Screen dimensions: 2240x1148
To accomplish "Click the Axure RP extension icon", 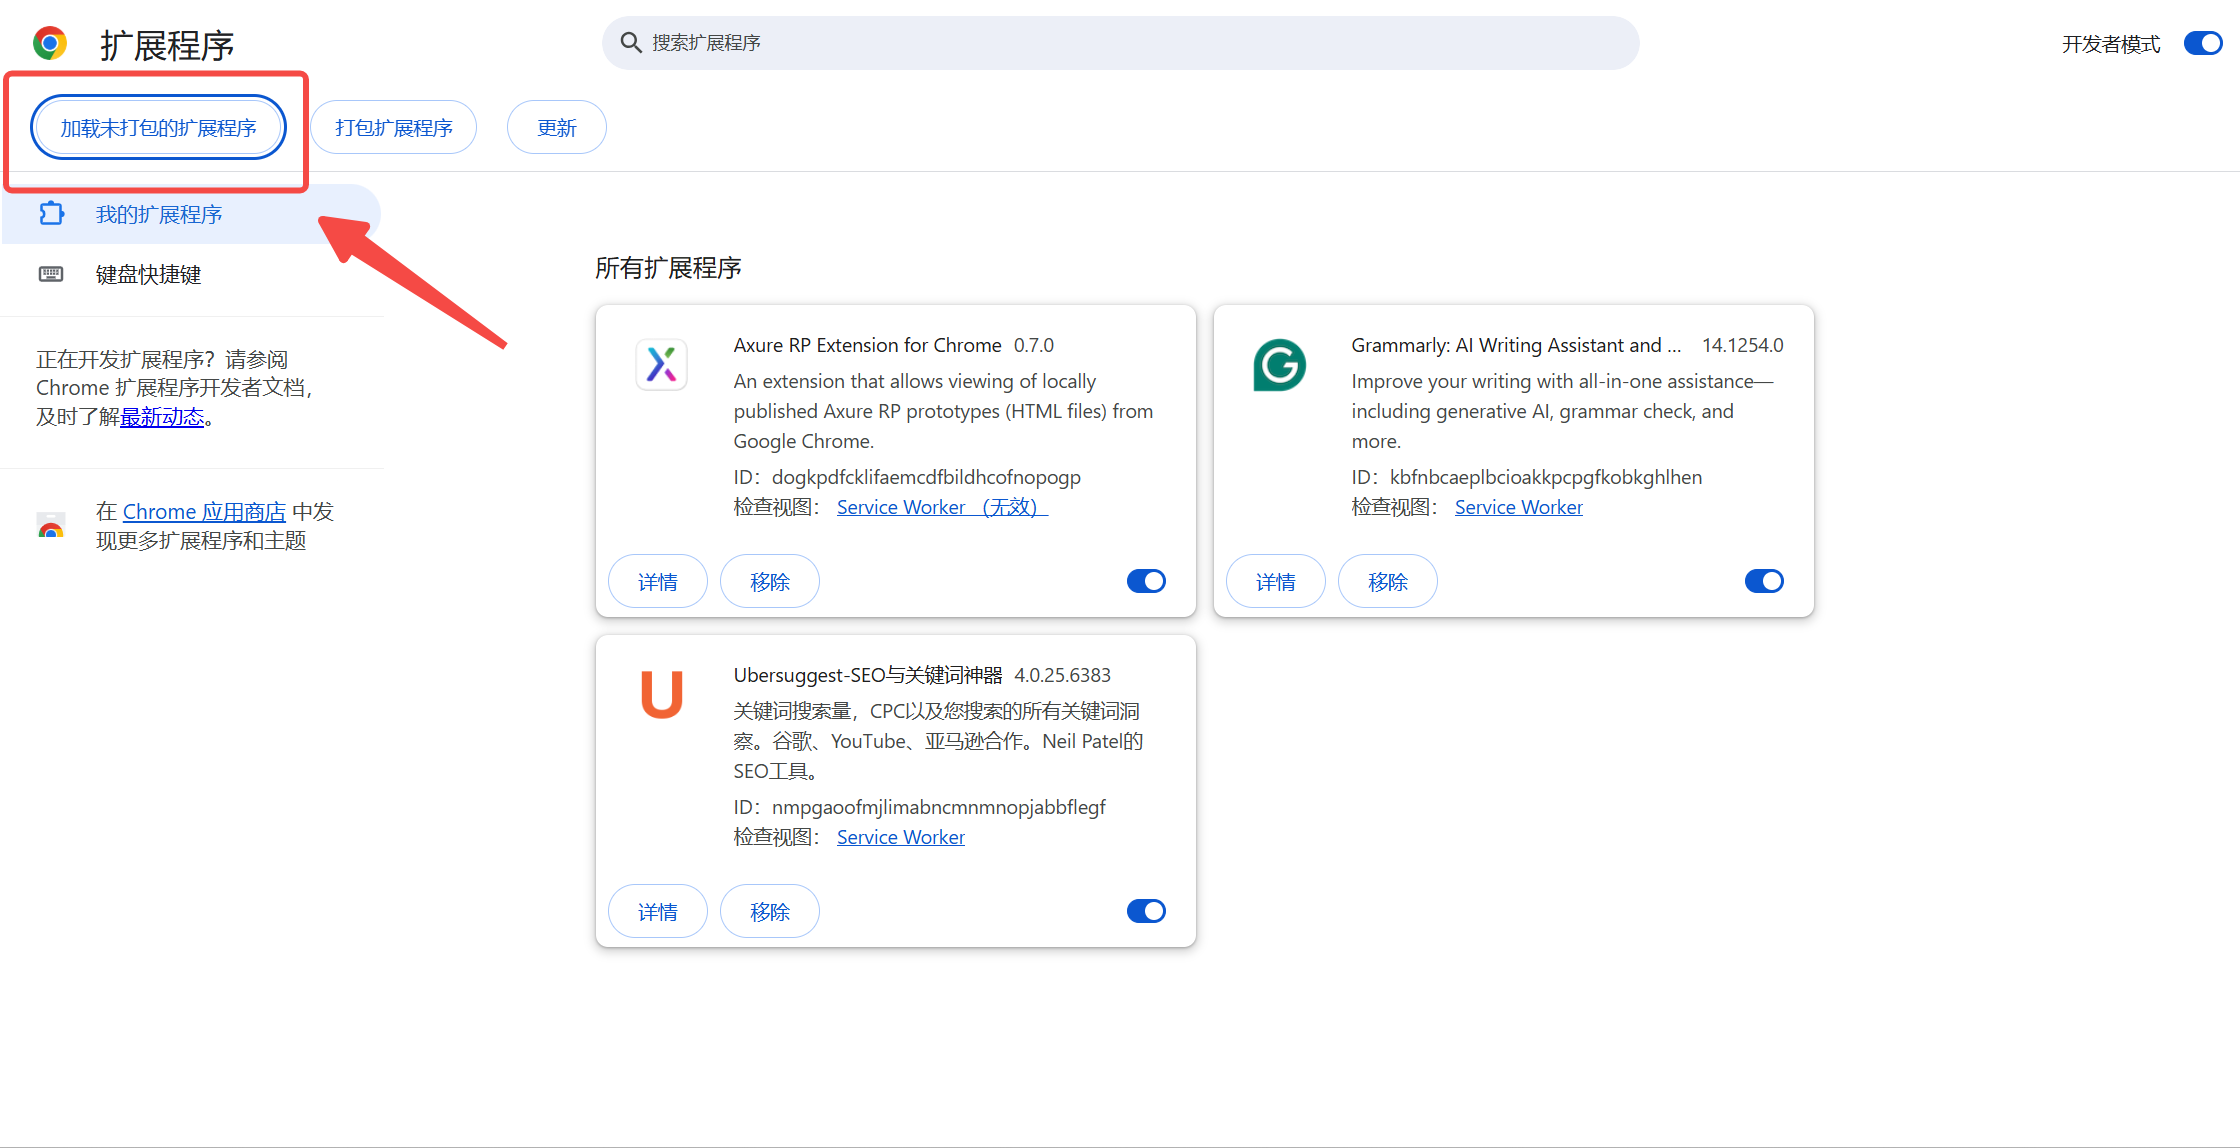I will pos(661,364).
